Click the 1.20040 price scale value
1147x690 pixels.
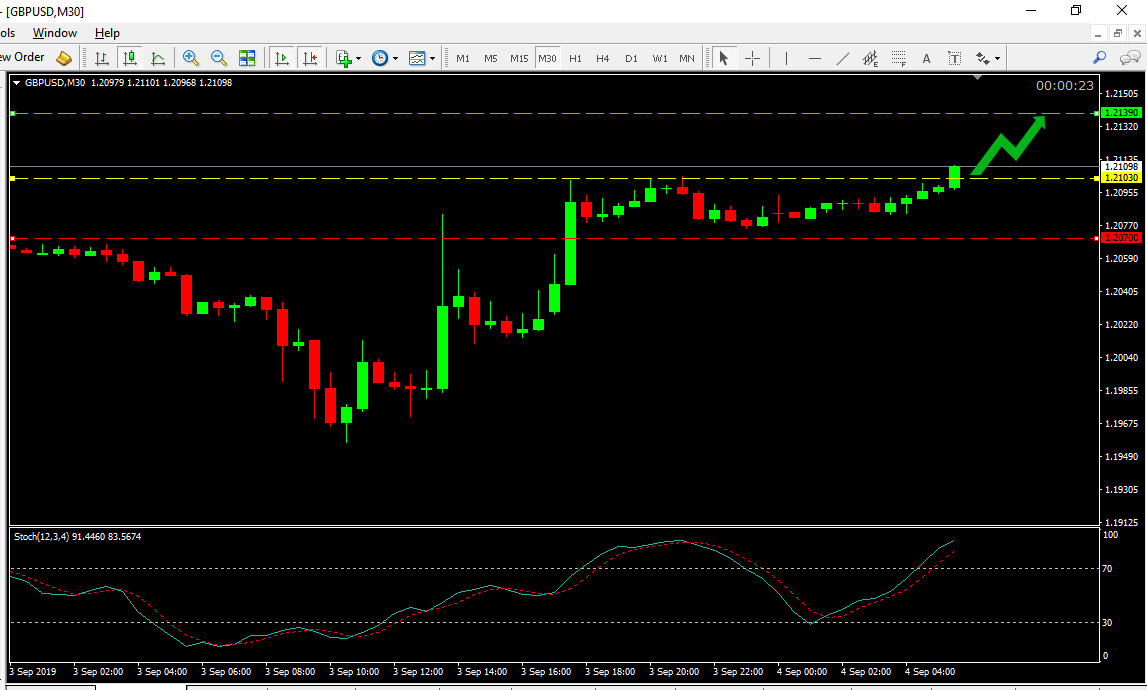click(x=1121, y=357)
